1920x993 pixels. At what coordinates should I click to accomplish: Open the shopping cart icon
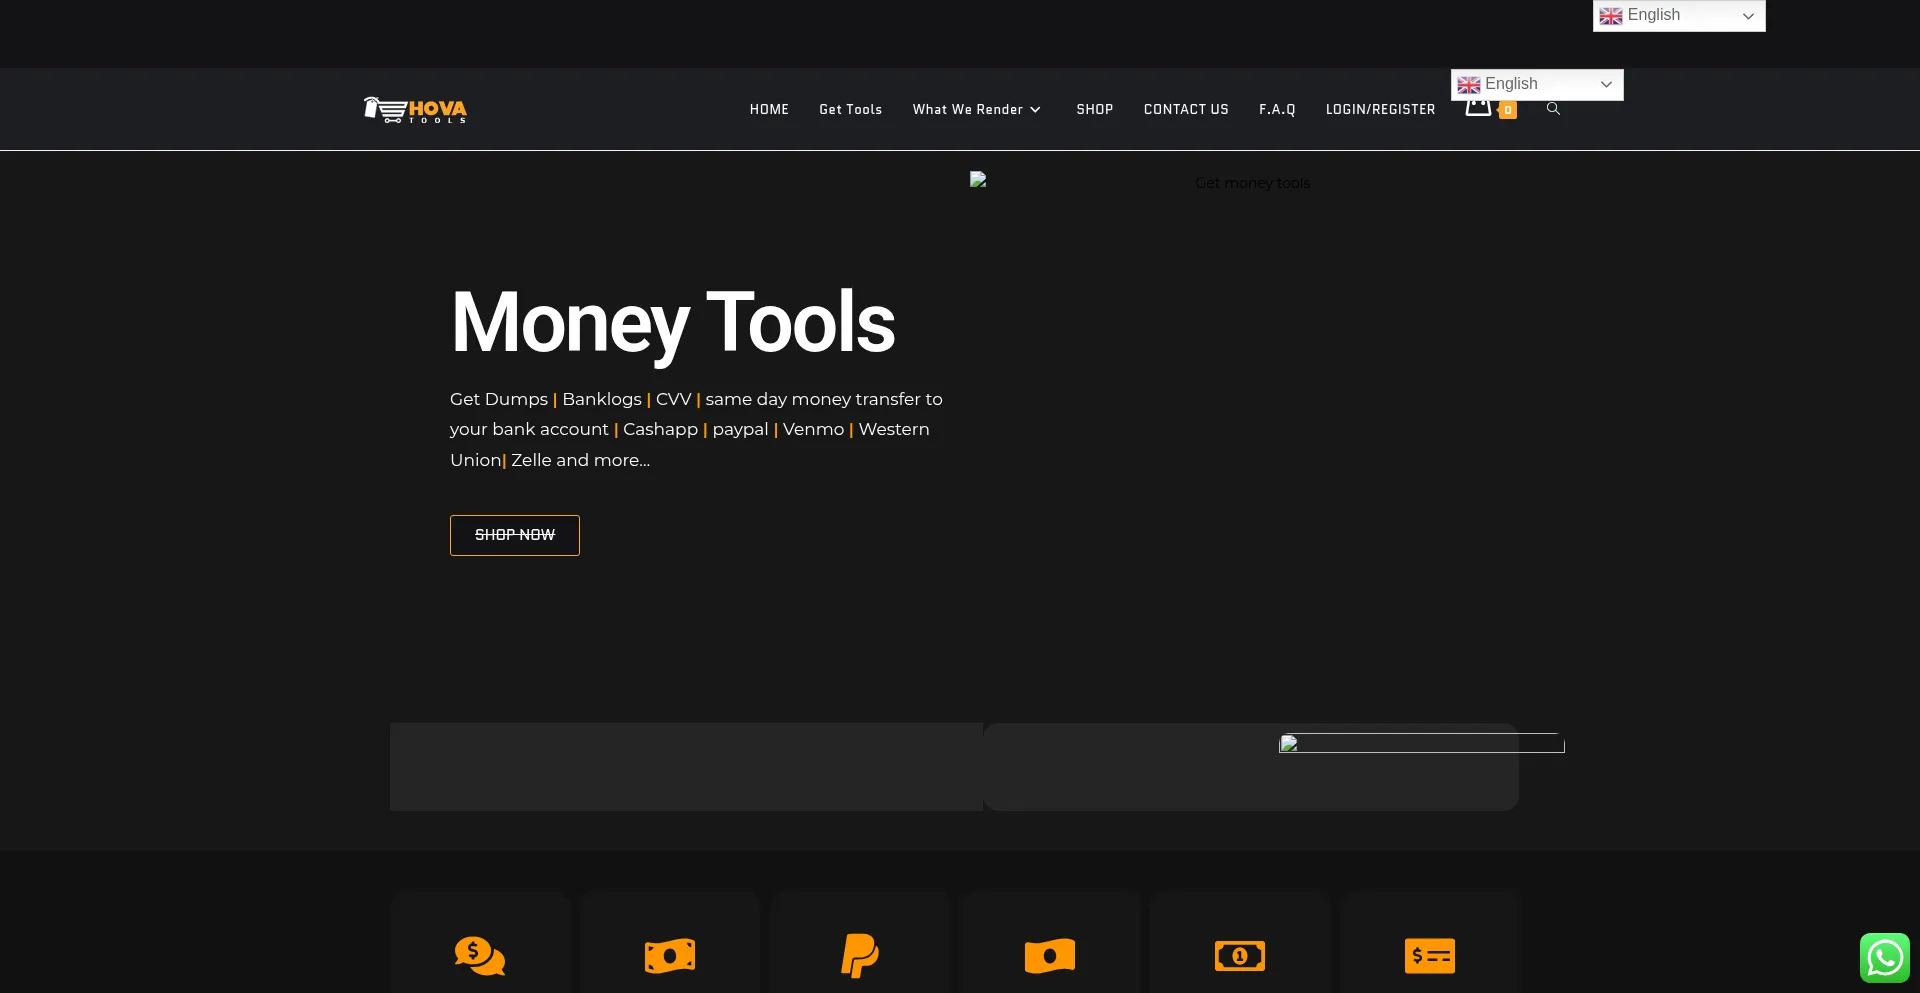point(1478,109)
